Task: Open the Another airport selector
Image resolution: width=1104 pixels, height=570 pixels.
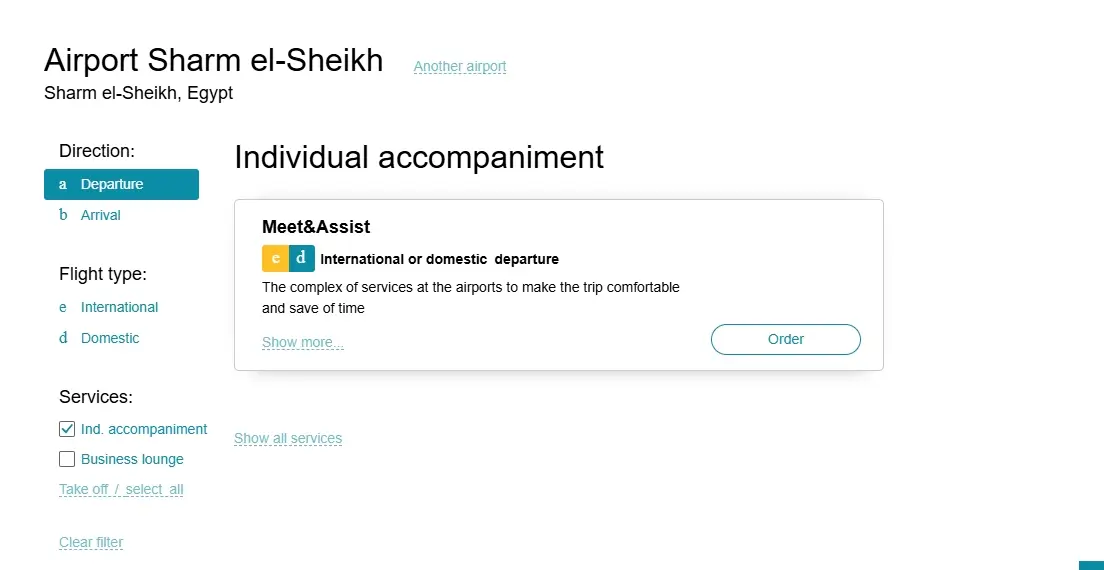Action: (460, 67)
